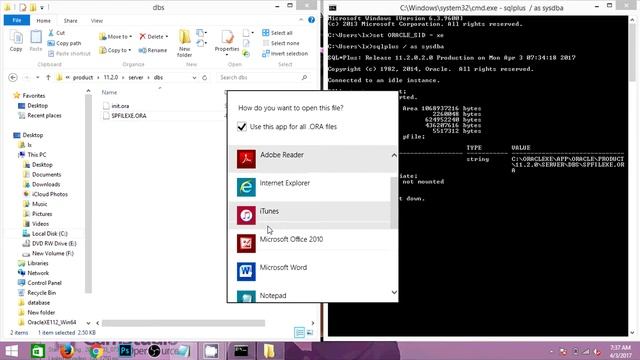
Task: Click the Properties icon in ribbon
Action: tap(227, 42)
